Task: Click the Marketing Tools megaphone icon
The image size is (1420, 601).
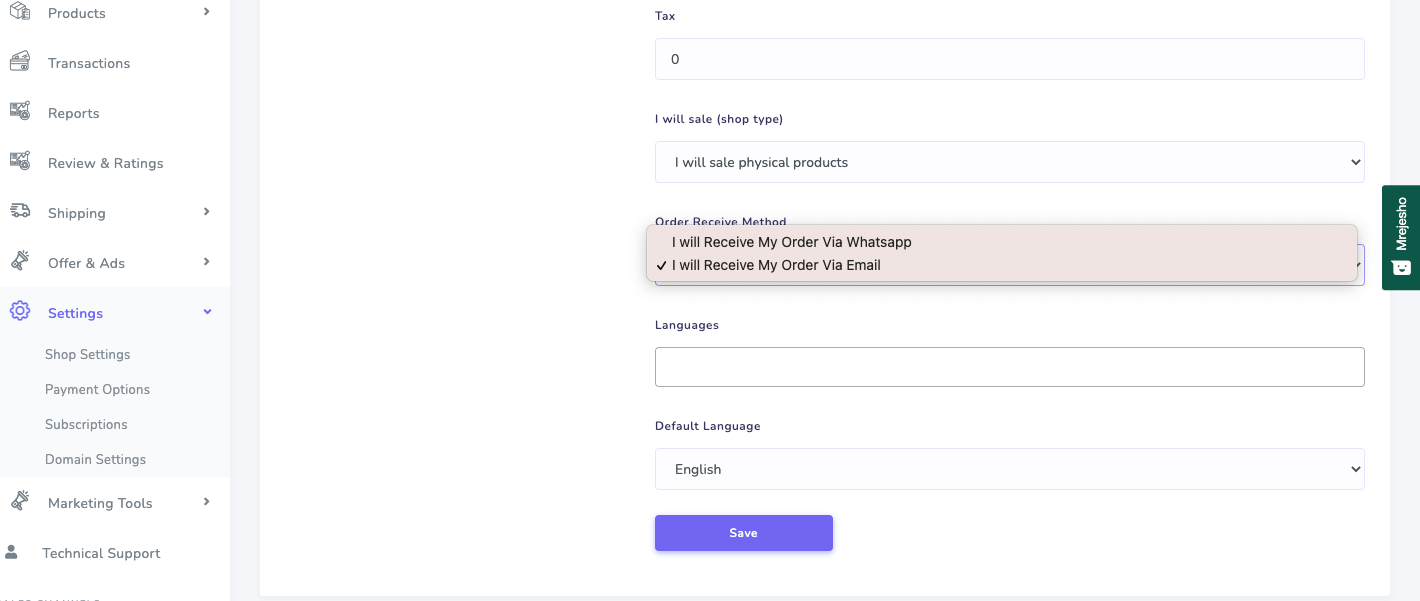Action: pos(19,502)
